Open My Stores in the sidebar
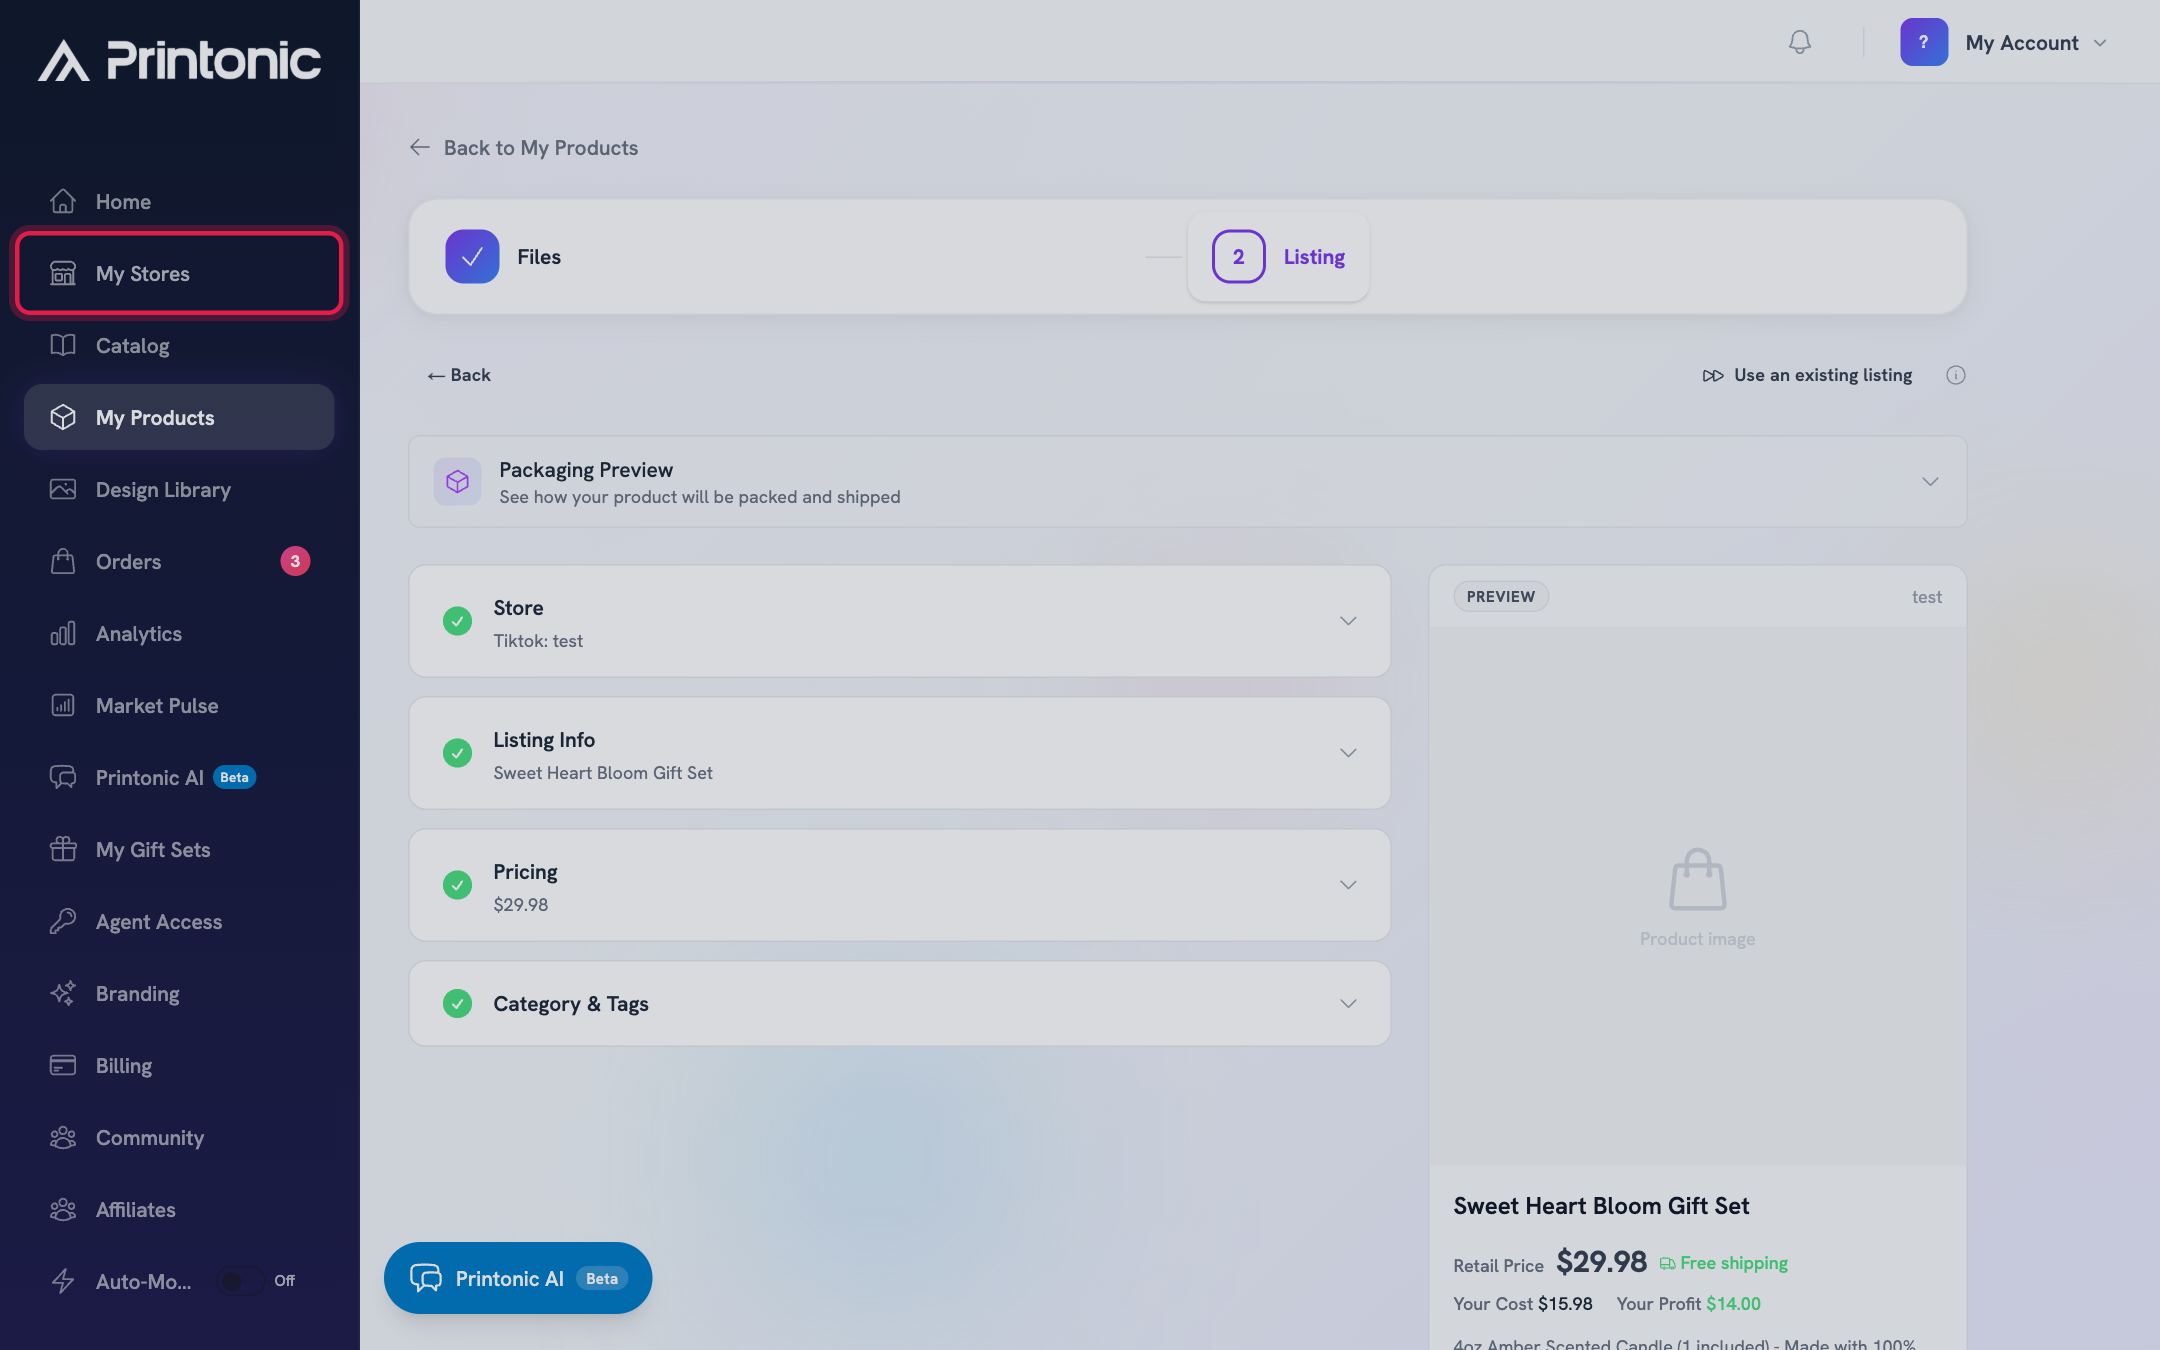Screen dimensions: 2160x1350 [x=179, y=274]
